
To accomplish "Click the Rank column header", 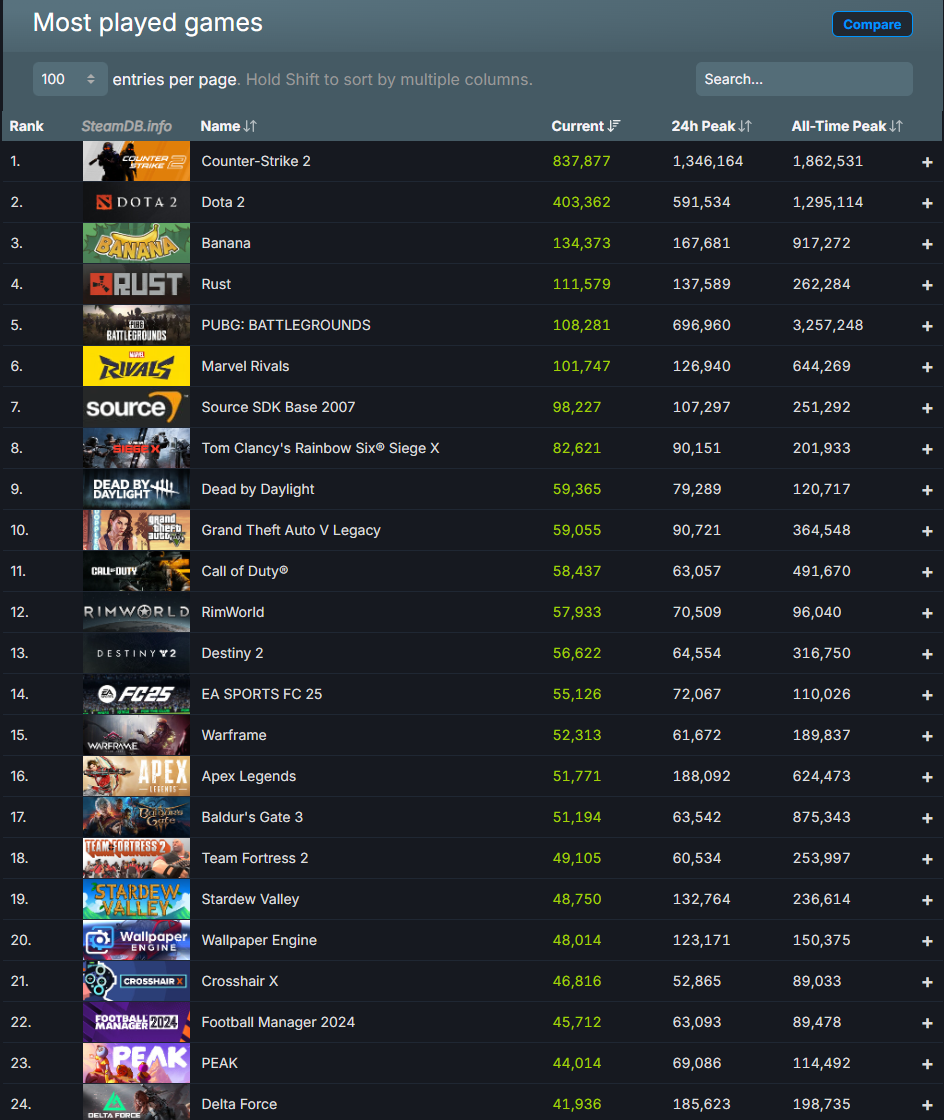I will pos(26,126).
